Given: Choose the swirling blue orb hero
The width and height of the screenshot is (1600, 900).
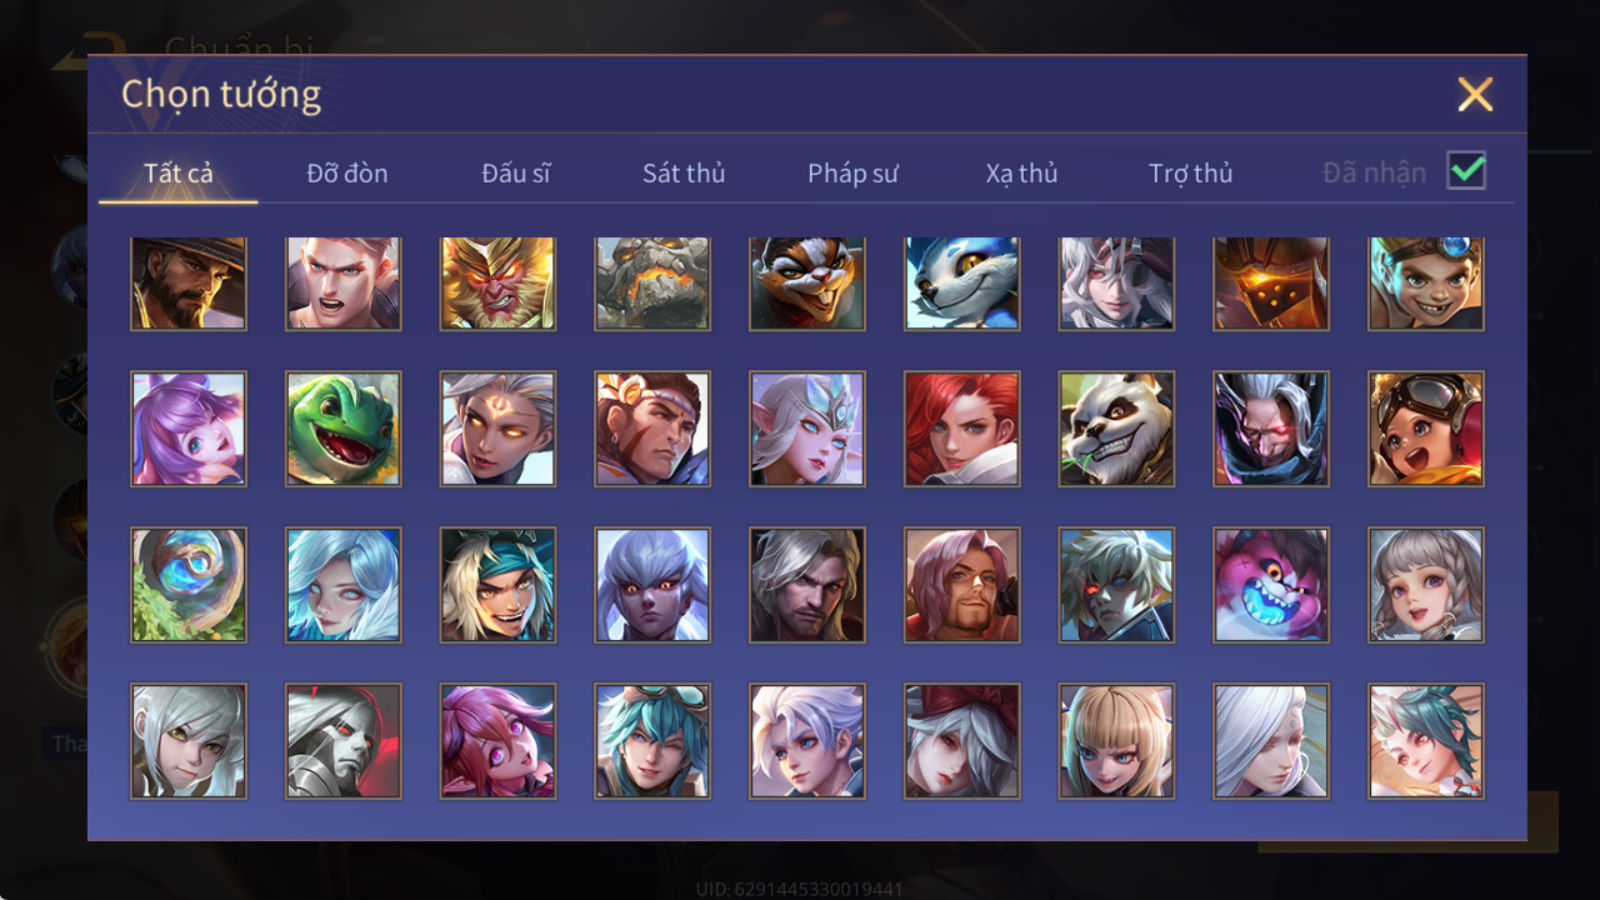Looking at the screenshot, I should [x=188, y=585].
